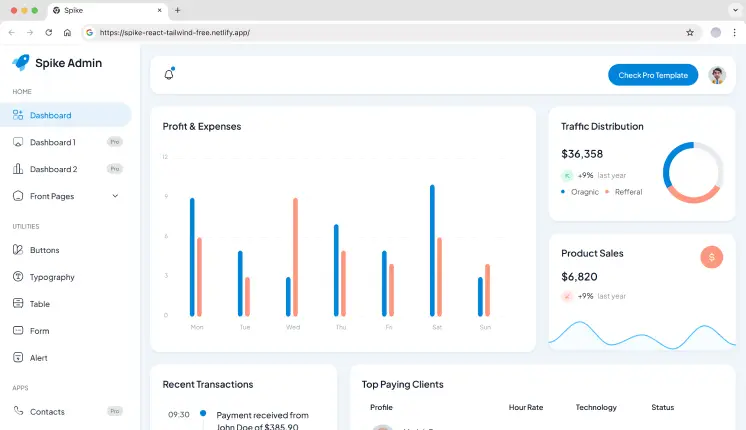This screenshot has width=746, height=430.
Task: Expand the Front Pages chevron
Action: pyautogui.click(x=115, y=196)
